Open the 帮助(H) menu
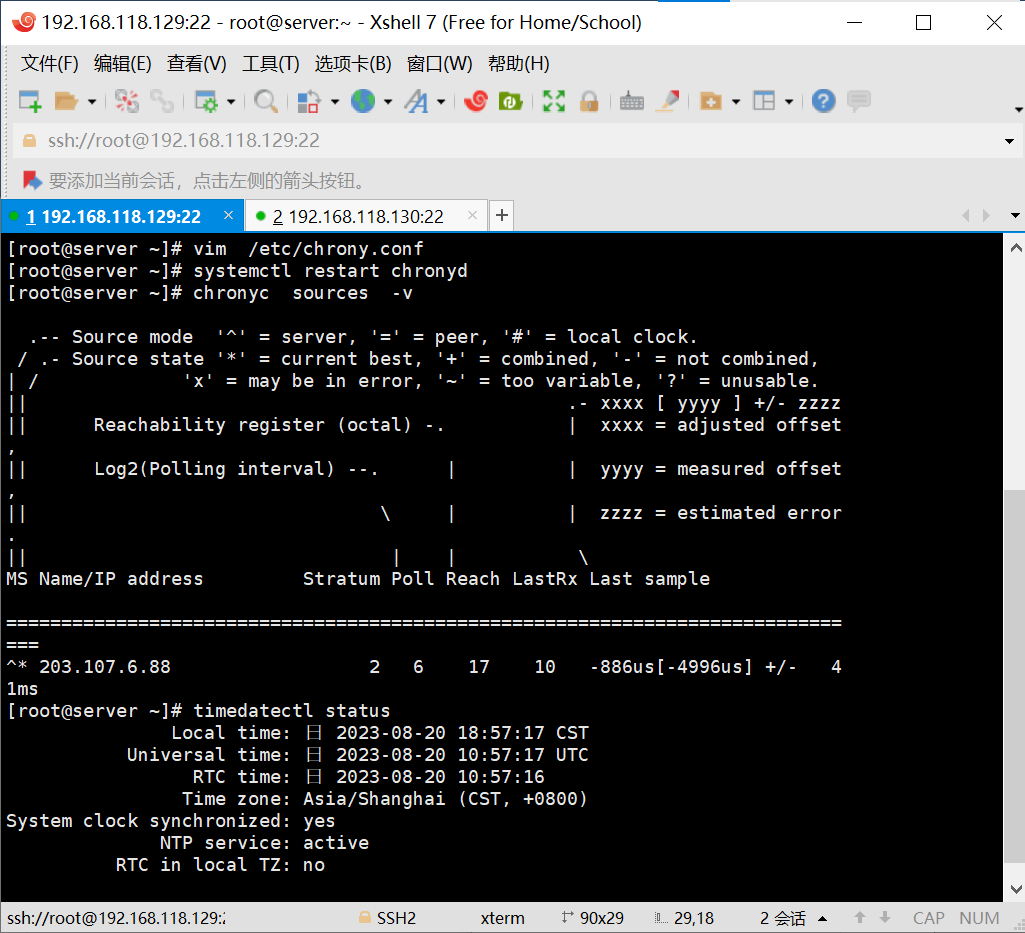 [518, 64]
